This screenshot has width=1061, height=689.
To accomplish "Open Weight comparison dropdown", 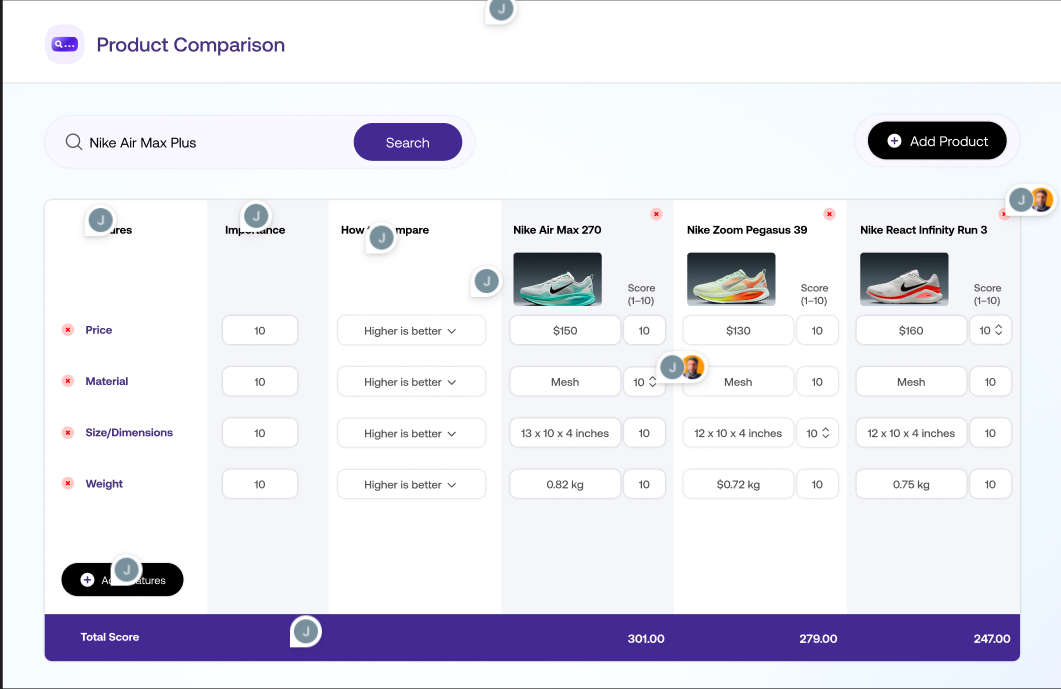I will pyautogui.click(x=411, y=485).
